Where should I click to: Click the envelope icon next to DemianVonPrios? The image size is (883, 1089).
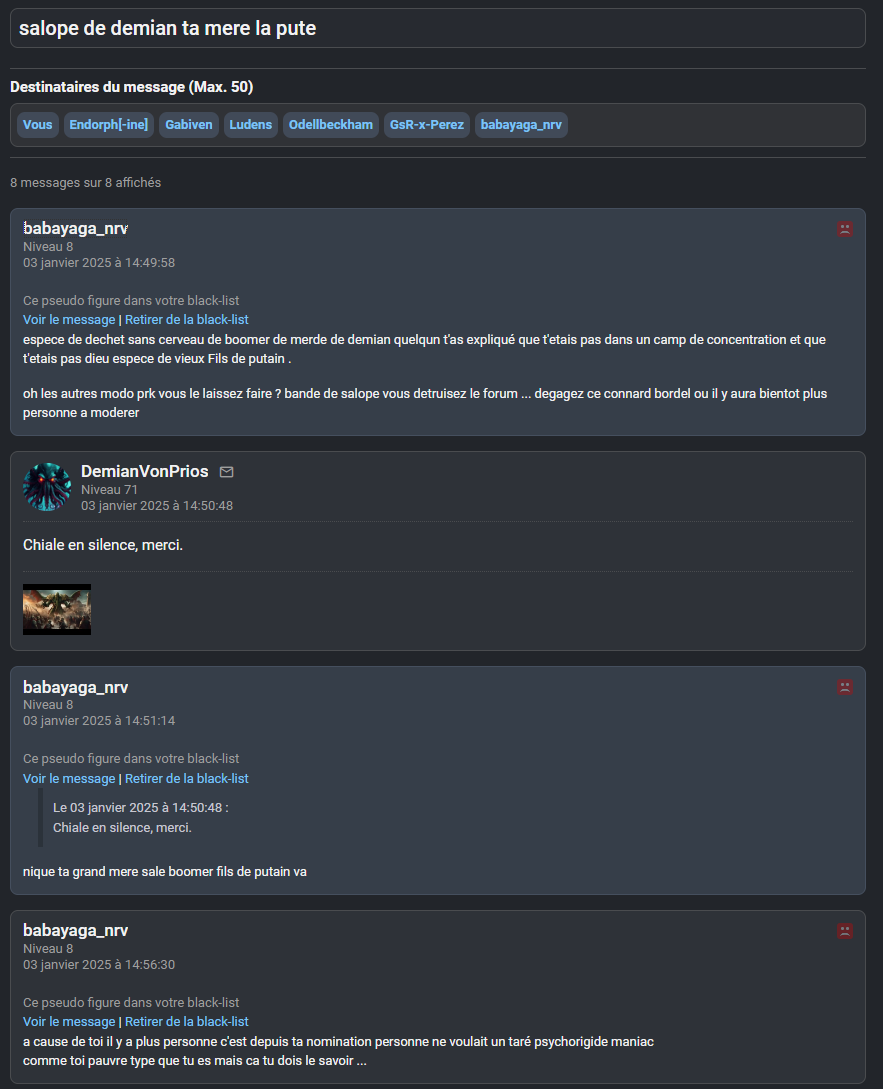click(226, 472)
